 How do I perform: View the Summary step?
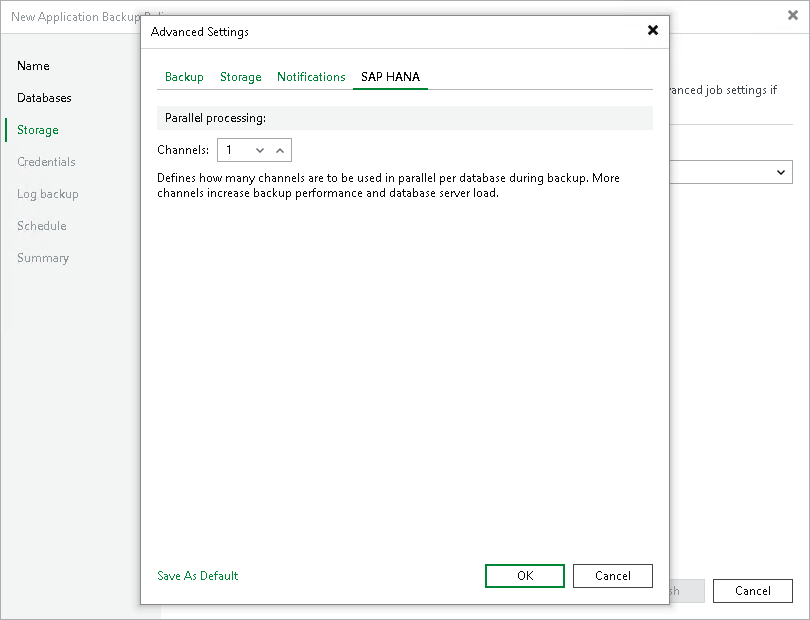[43, 258]
